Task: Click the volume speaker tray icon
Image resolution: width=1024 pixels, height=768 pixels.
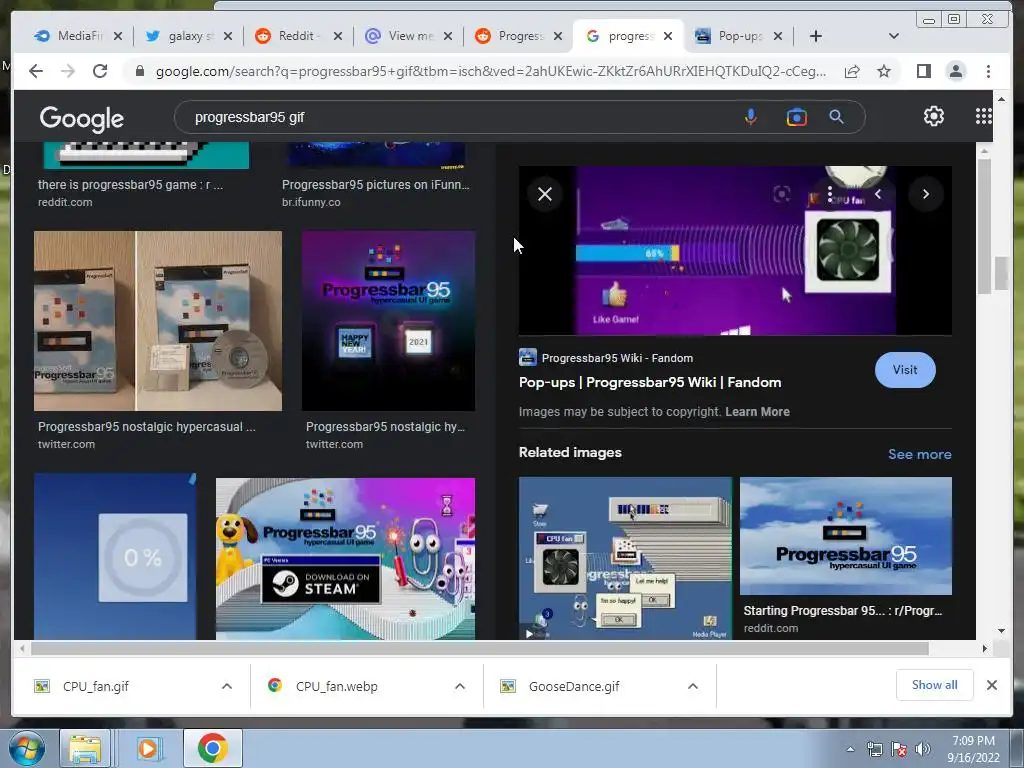Action: coord(923,749)
